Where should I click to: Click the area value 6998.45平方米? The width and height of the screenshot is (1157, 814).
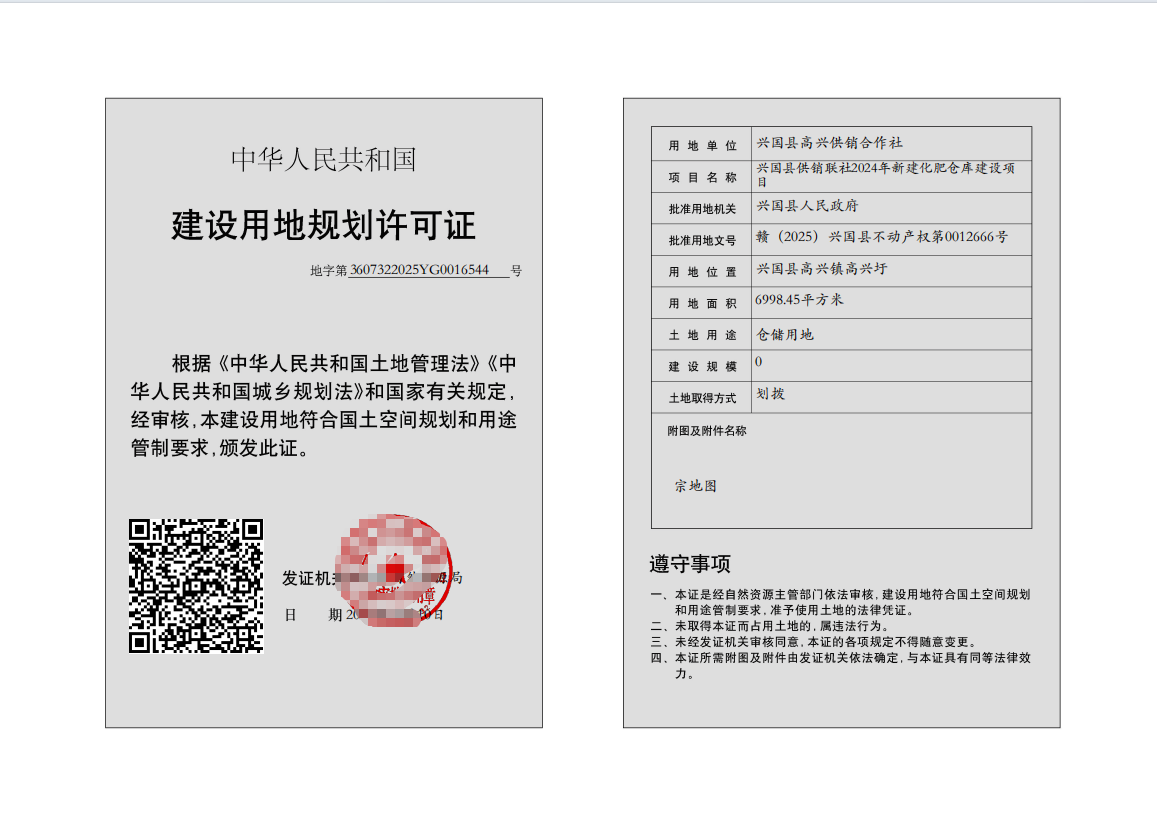point(799,300)
